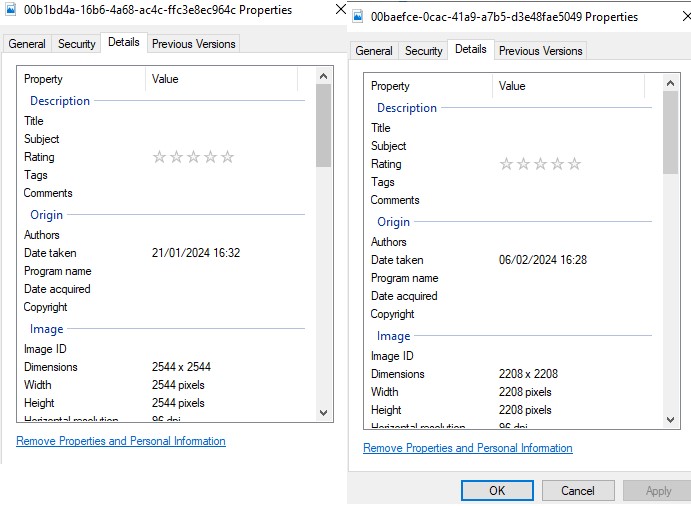The width and height of the screenshot is (691, 506).
Task: Click the Cancel button
Action: (578, 491)
